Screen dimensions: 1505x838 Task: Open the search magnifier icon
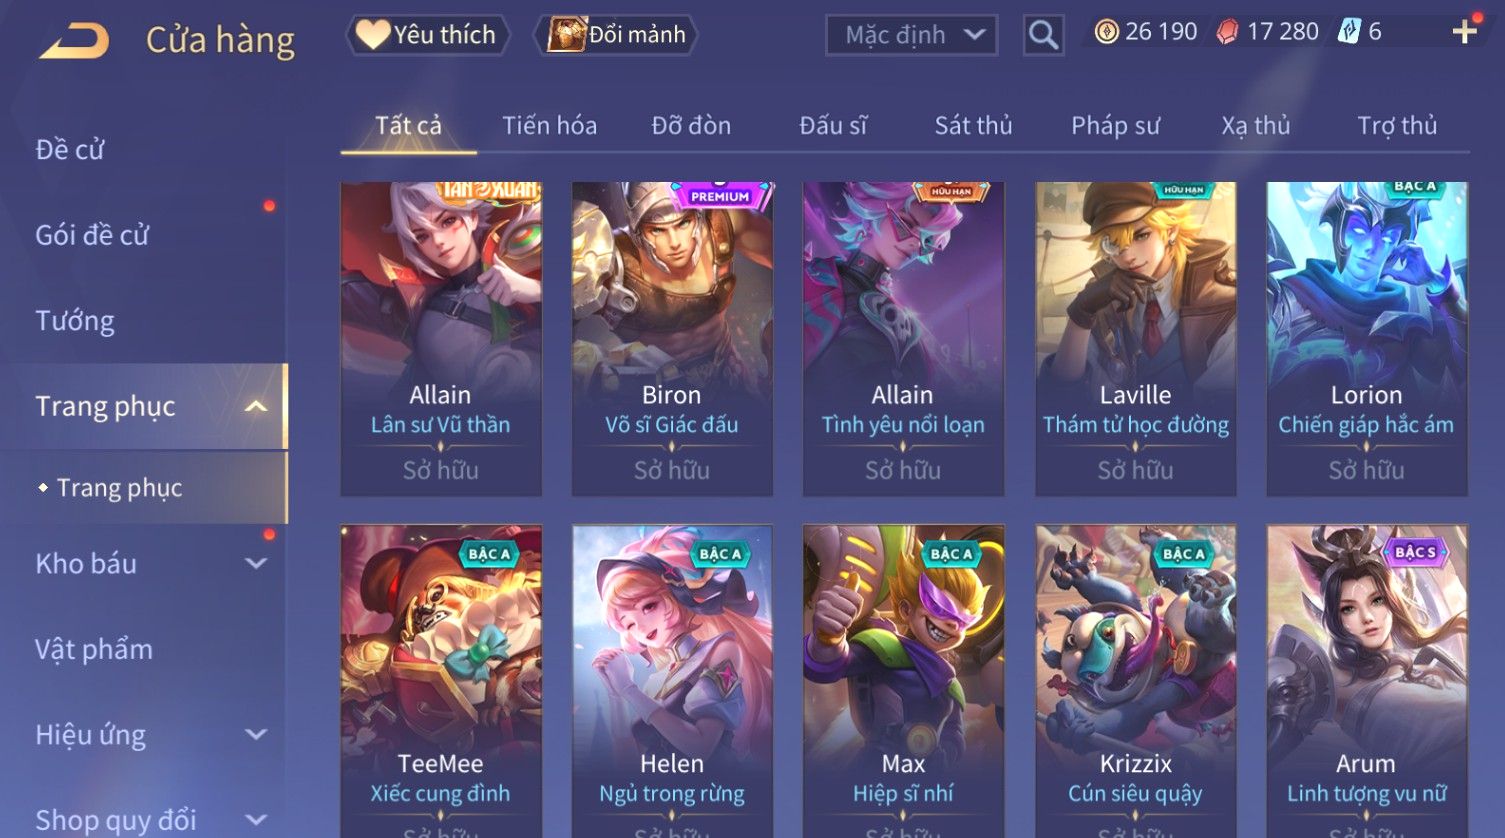pyautogui.click(x=1043, y=36)
